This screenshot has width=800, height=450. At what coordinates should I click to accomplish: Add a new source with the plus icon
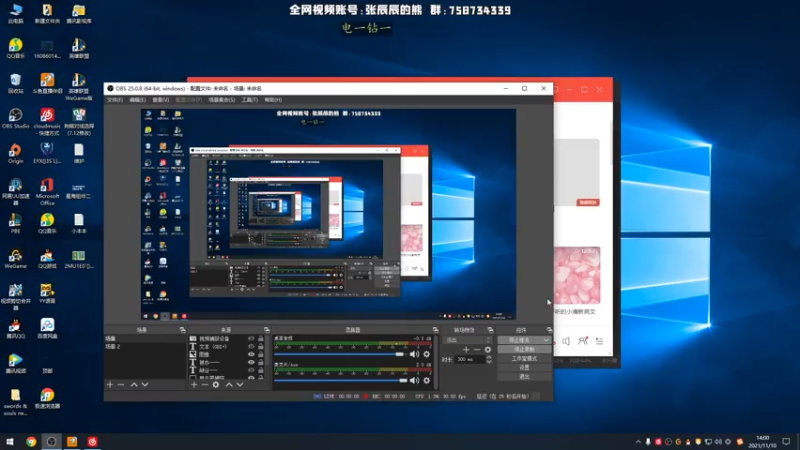point(194,385)
